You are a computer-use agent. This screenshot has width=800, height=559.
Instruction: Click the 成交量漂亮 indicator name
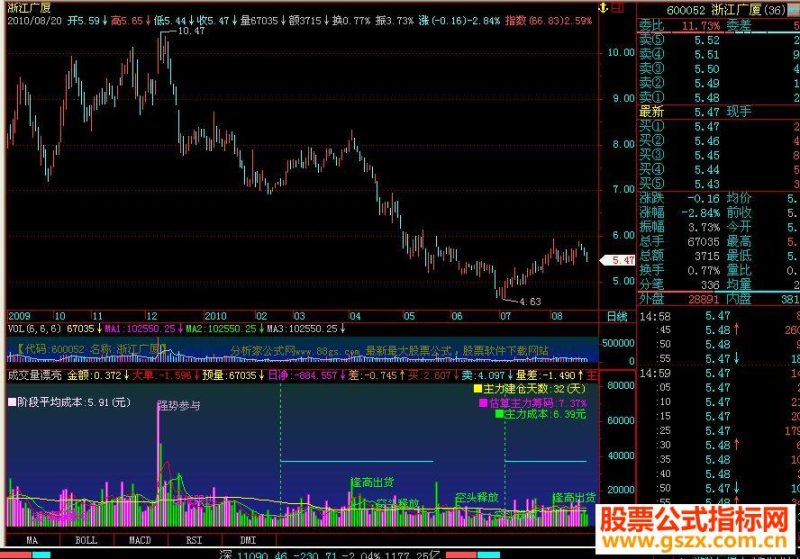point(34,376)
